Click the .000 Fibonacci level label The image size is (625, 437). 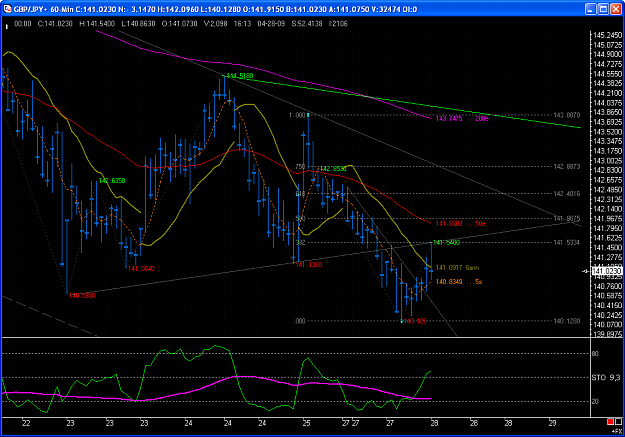[299, 321]
